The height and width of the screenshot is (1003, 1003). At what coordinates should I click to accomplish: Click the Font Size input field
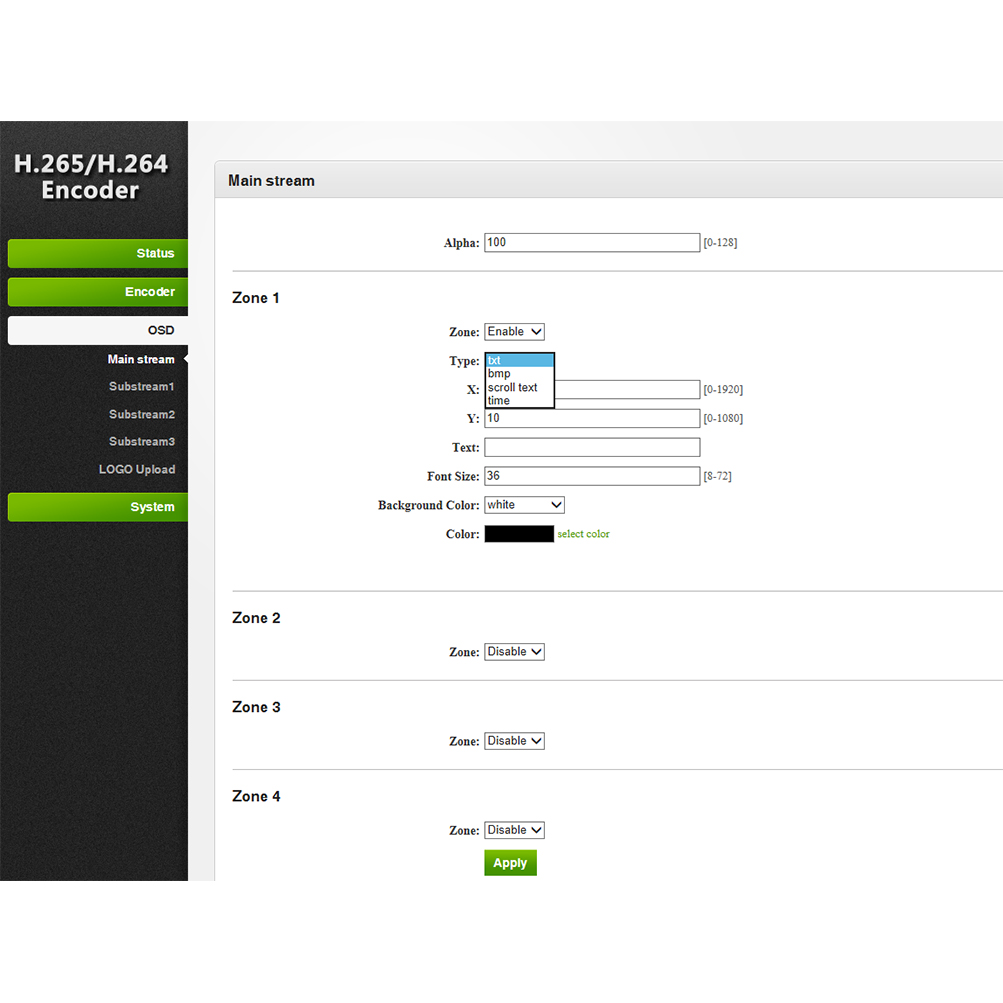592,476
